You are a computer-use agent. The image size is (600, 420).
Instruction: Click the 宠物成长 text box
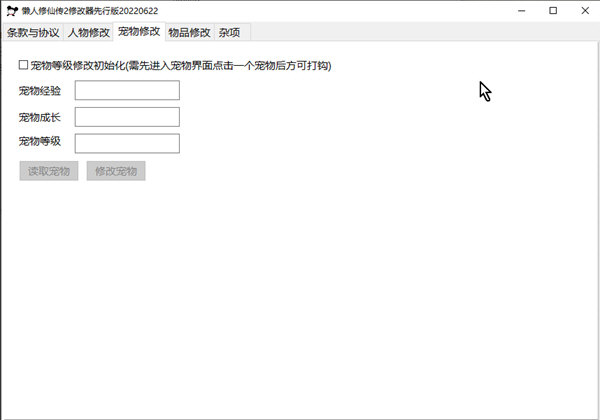127,117
